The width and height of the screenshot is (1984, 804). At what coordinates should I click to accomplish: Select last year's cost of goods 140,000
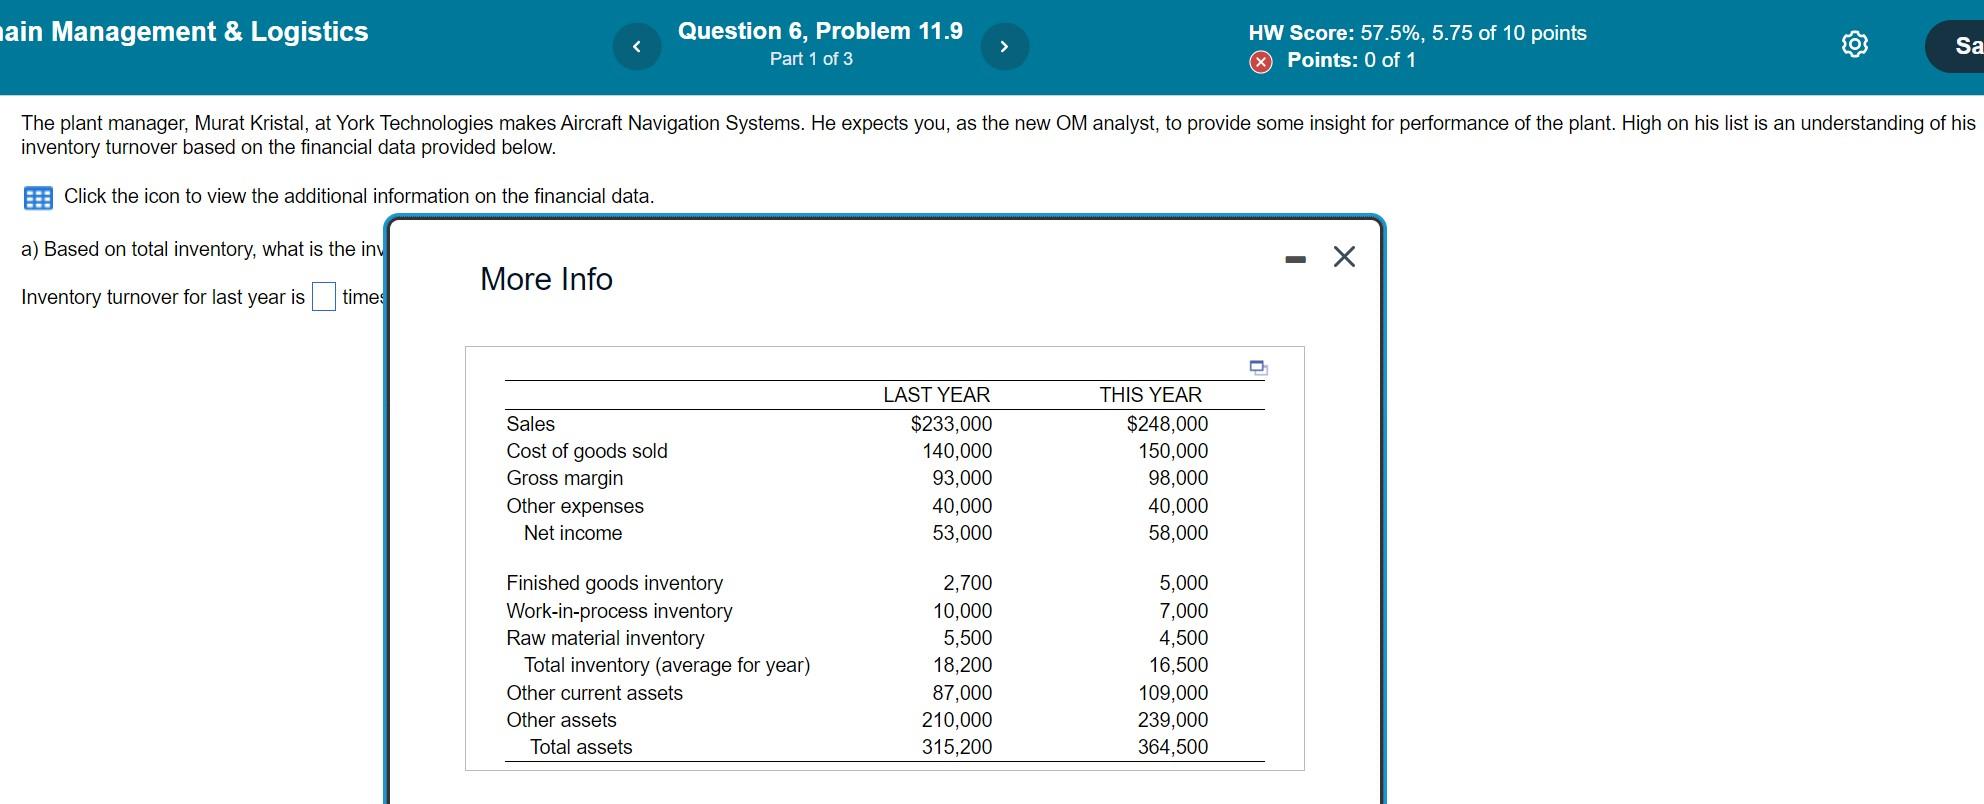[957, 451]
